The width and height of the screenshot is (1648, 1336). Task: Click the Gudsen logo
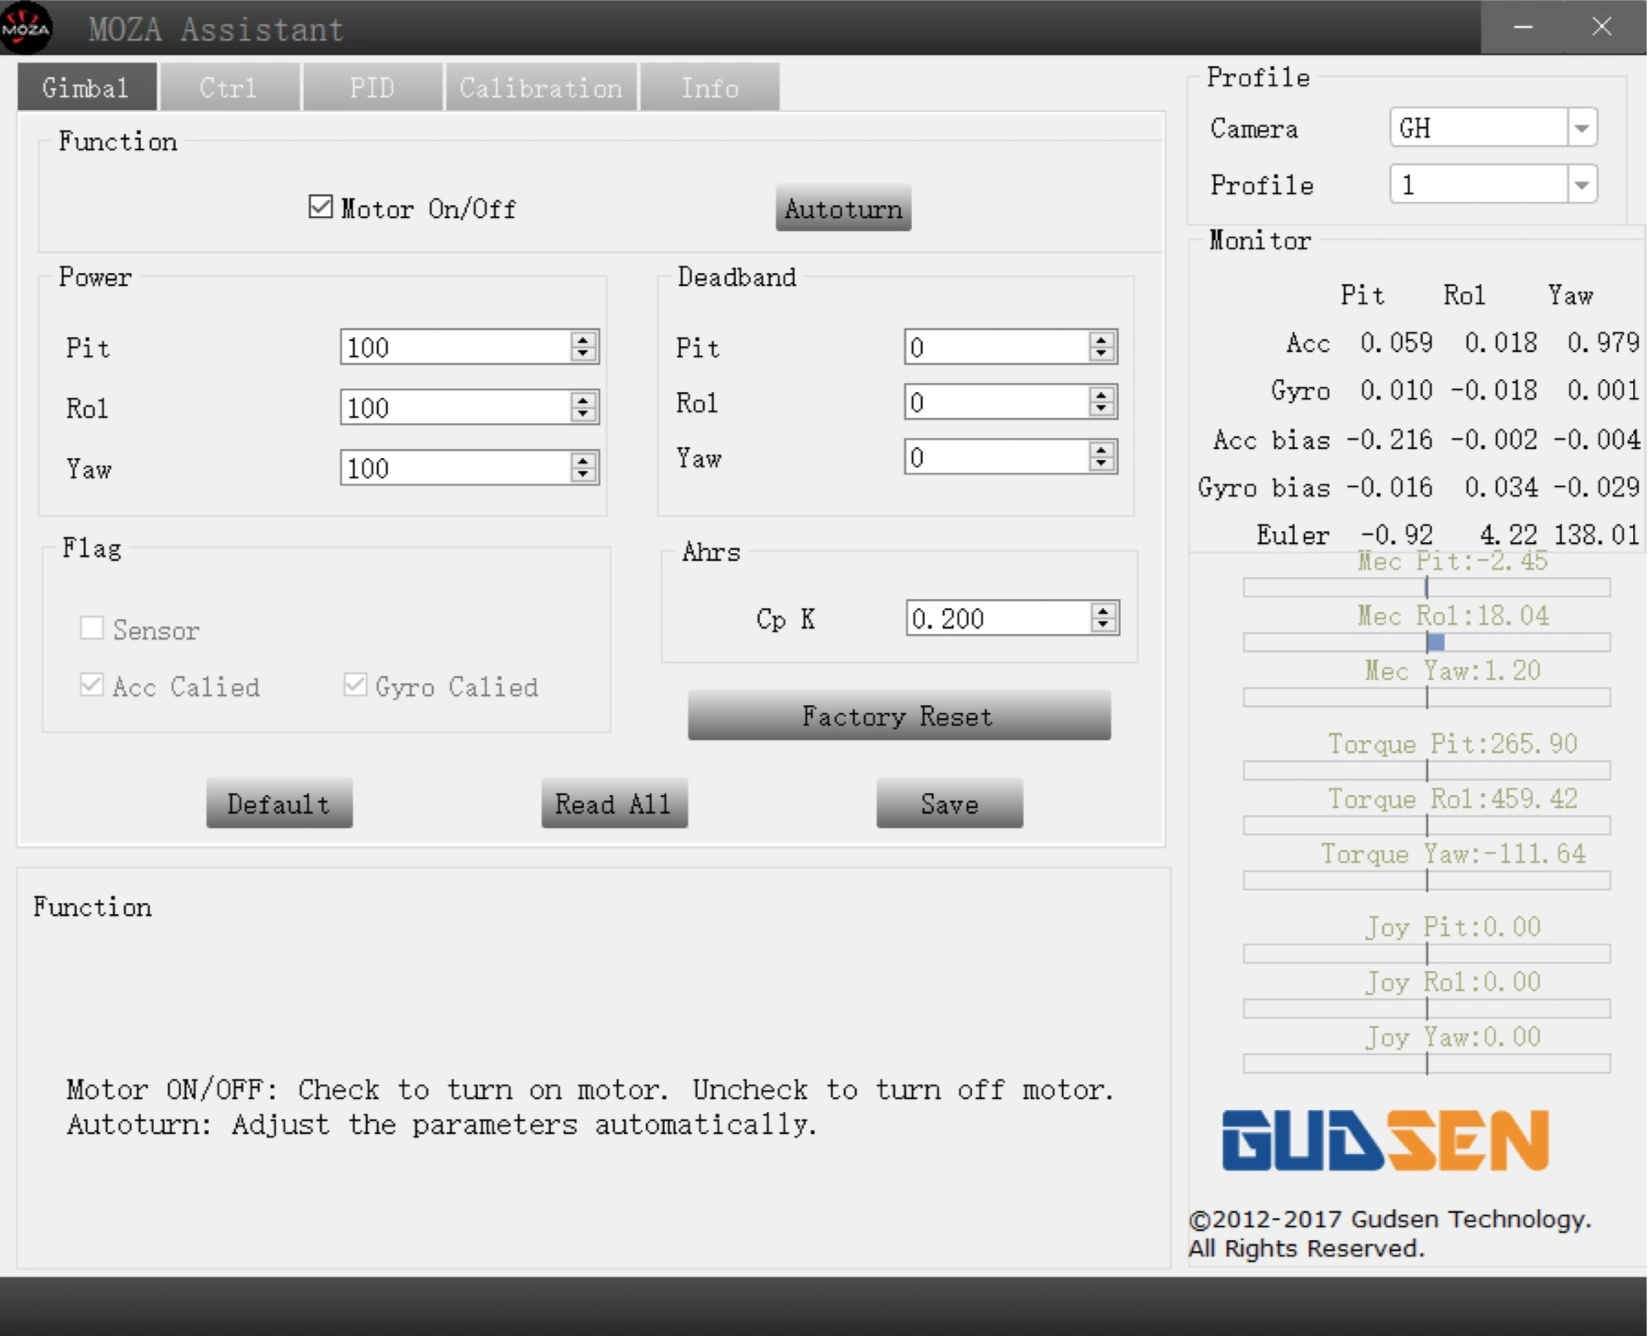coord(1385,1140)
